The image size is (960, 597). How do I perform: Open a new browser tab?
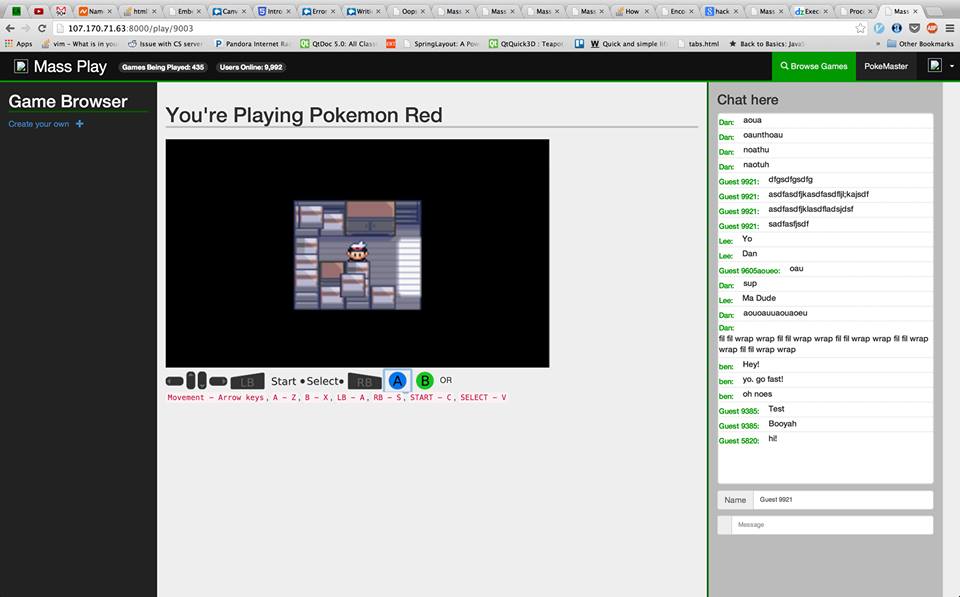click(934, 12)
